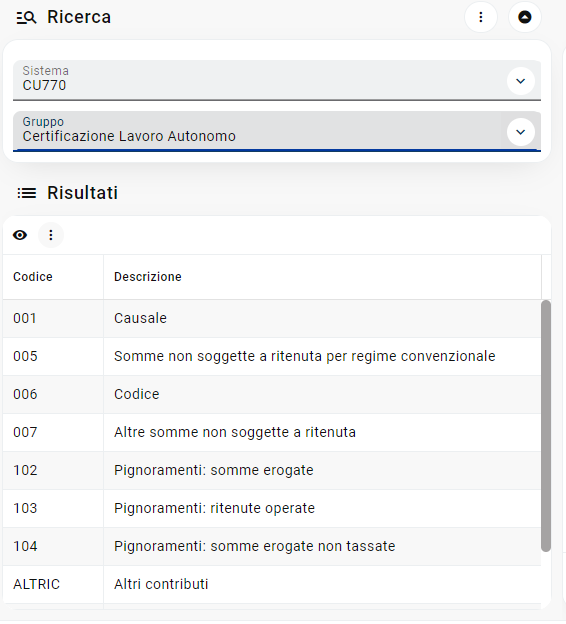The height and width of the screenshot is (624, 566).
Task: Click the Gruppo Certificazione Lavoro Autonomo field
Action: pos(277,131)
